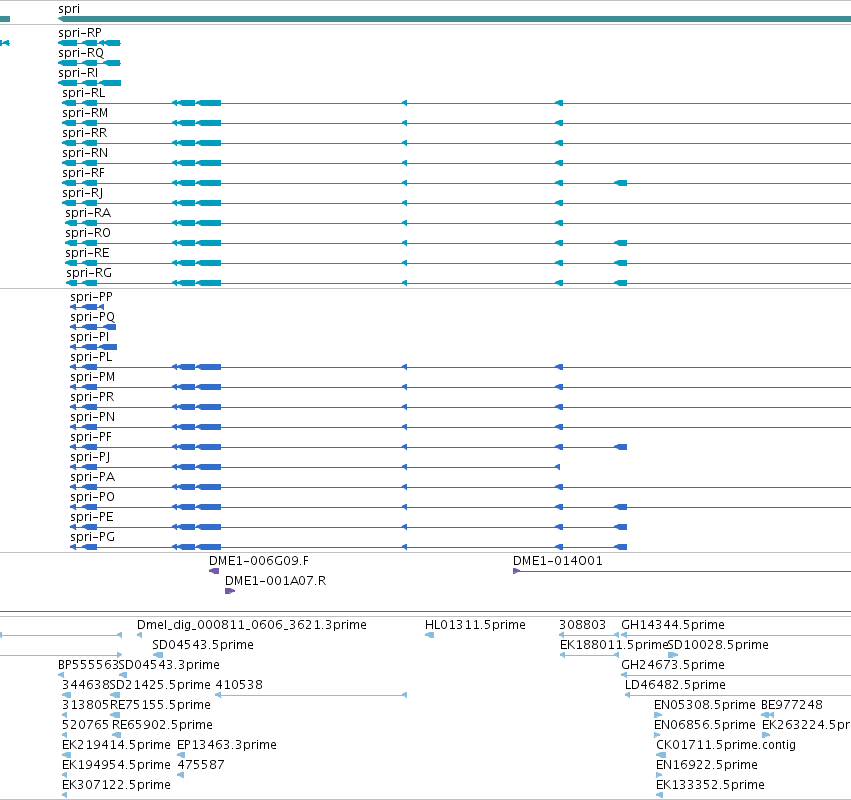Select the spri-PF protein label

[91, 437]
